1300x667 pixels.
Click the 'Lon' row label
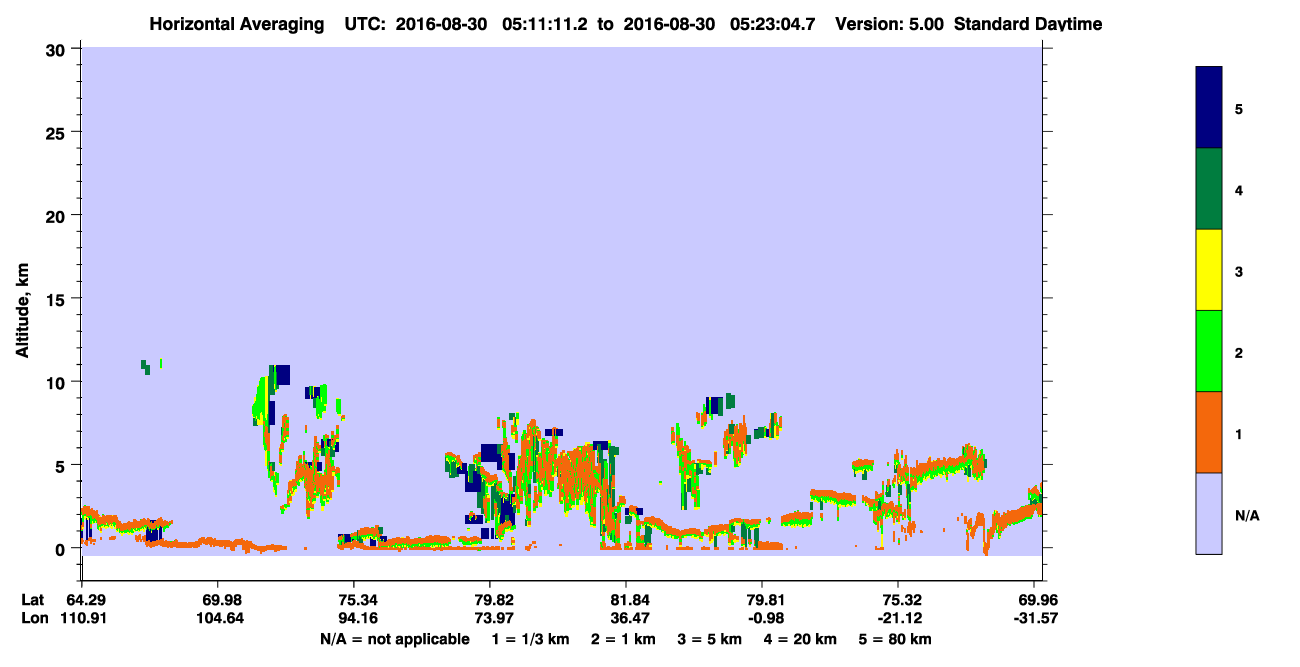pyautogui.click(x=34, y=618)
